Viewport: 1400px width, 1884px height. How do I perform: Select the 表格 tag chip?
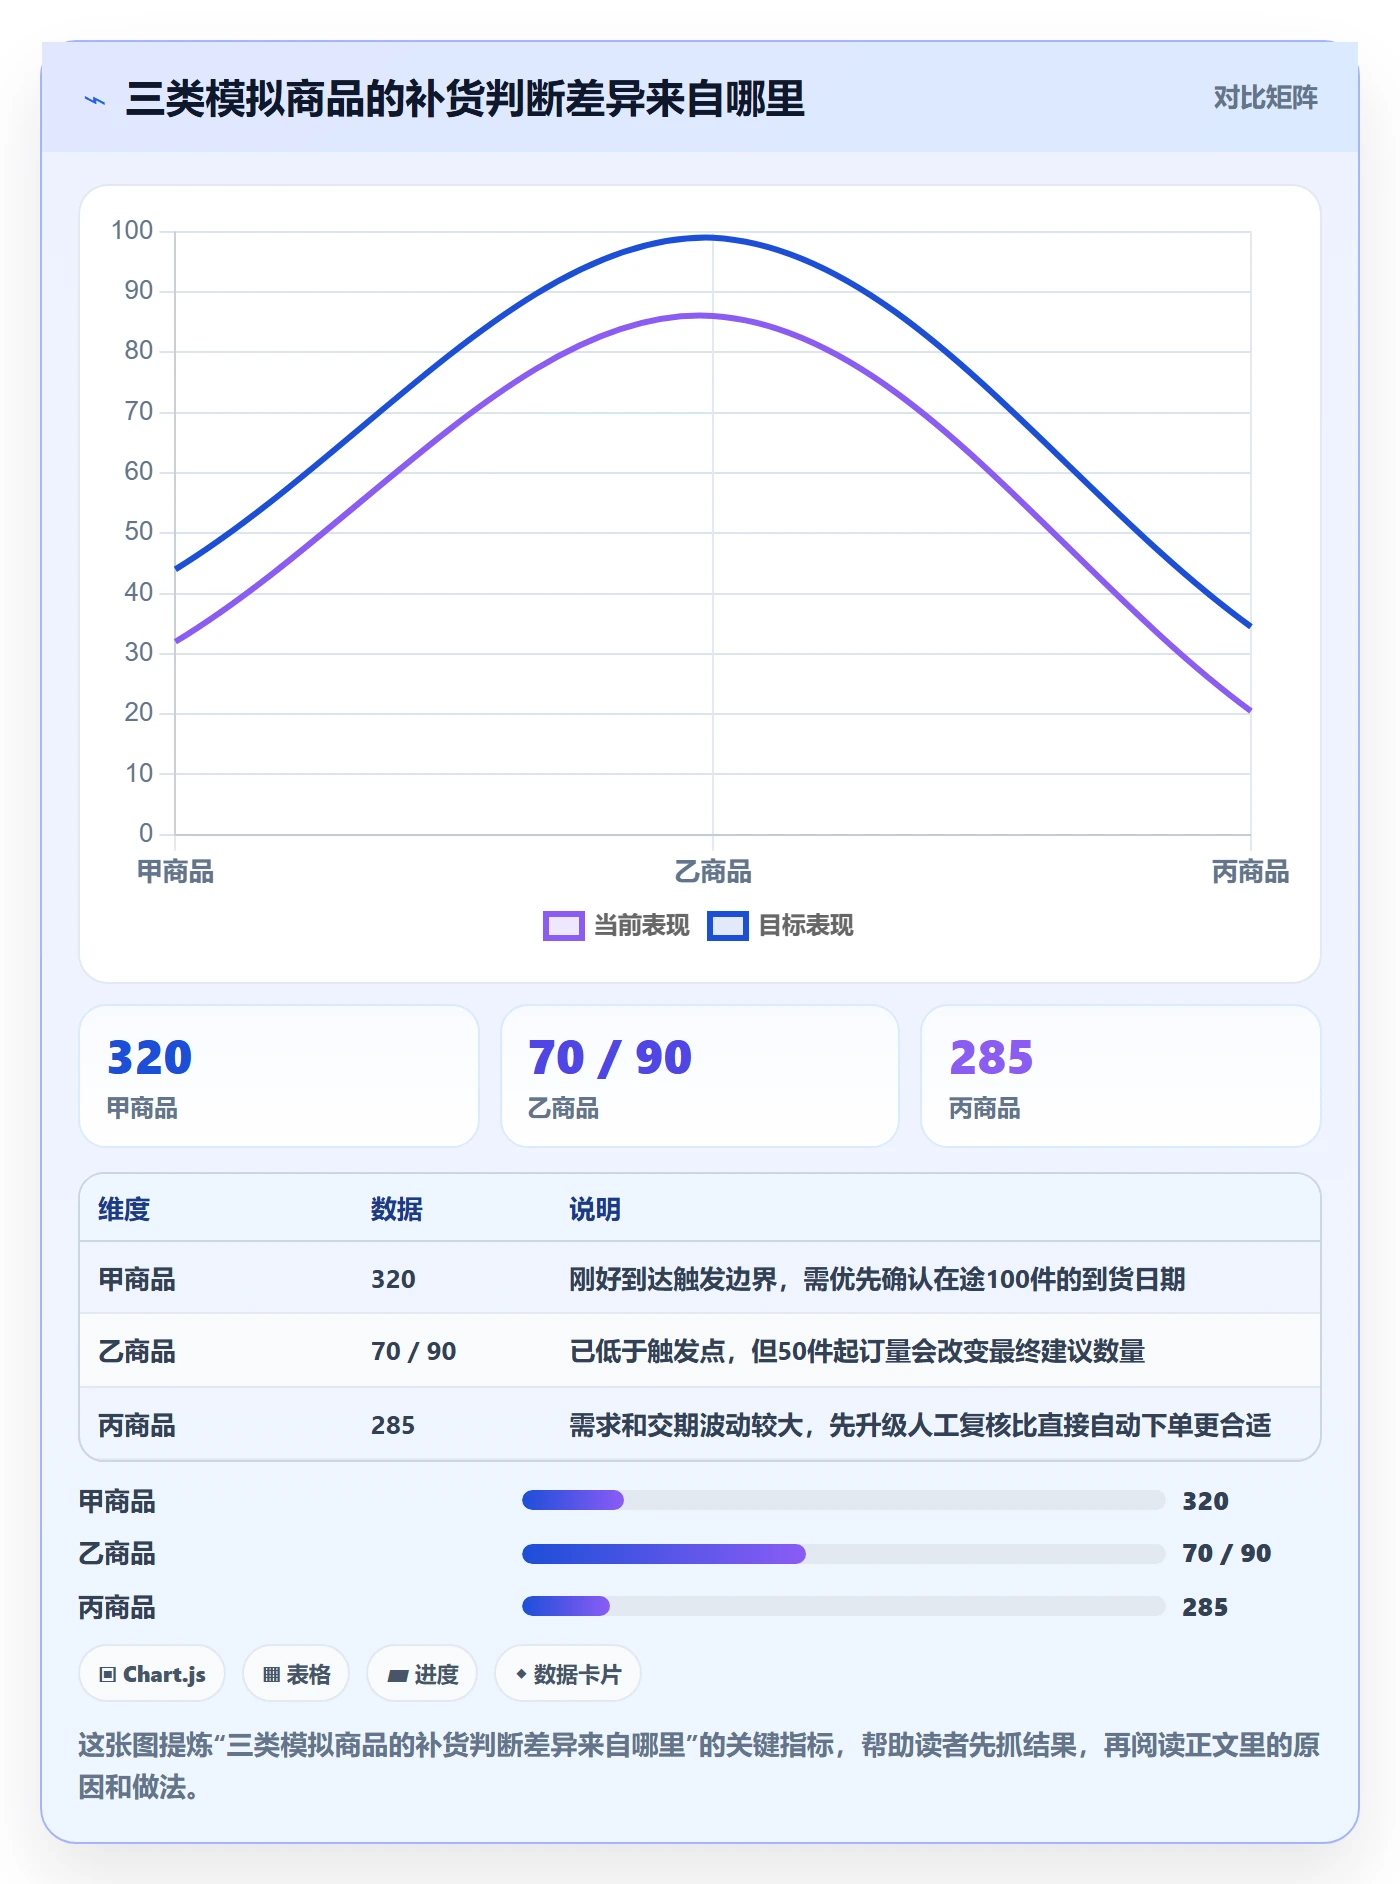pyautogui.click(x=296, y=1674)
